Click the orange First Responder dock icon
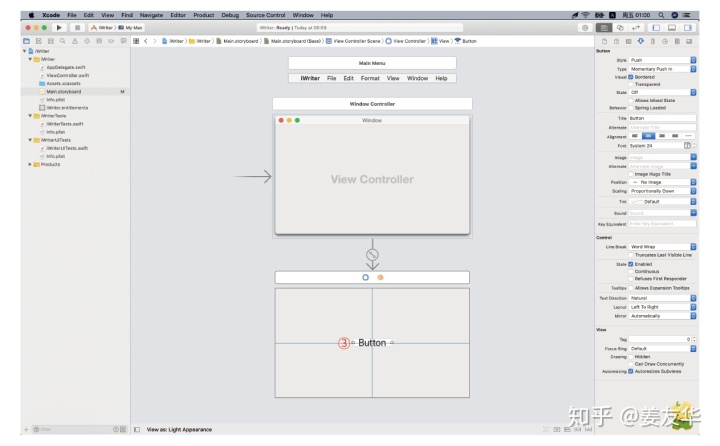Viewport: 720px width, 446px height. click(380, 277)
